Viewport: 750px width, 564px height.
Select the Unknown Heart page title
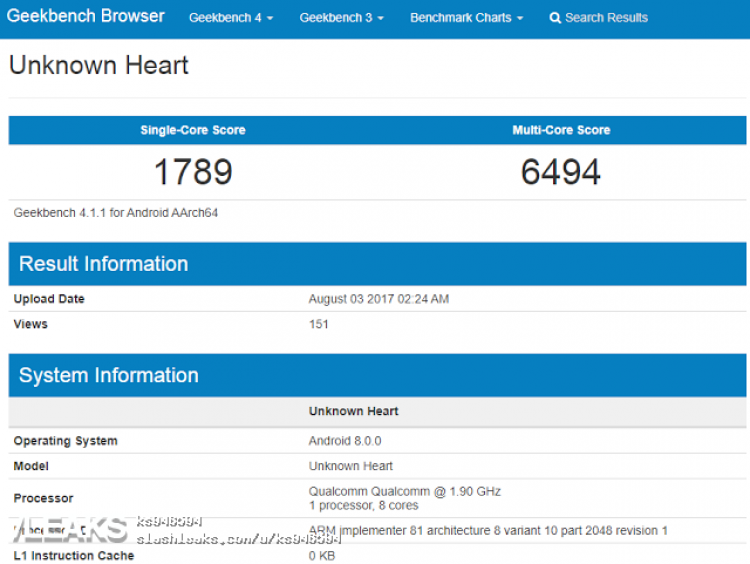(99, 65)
